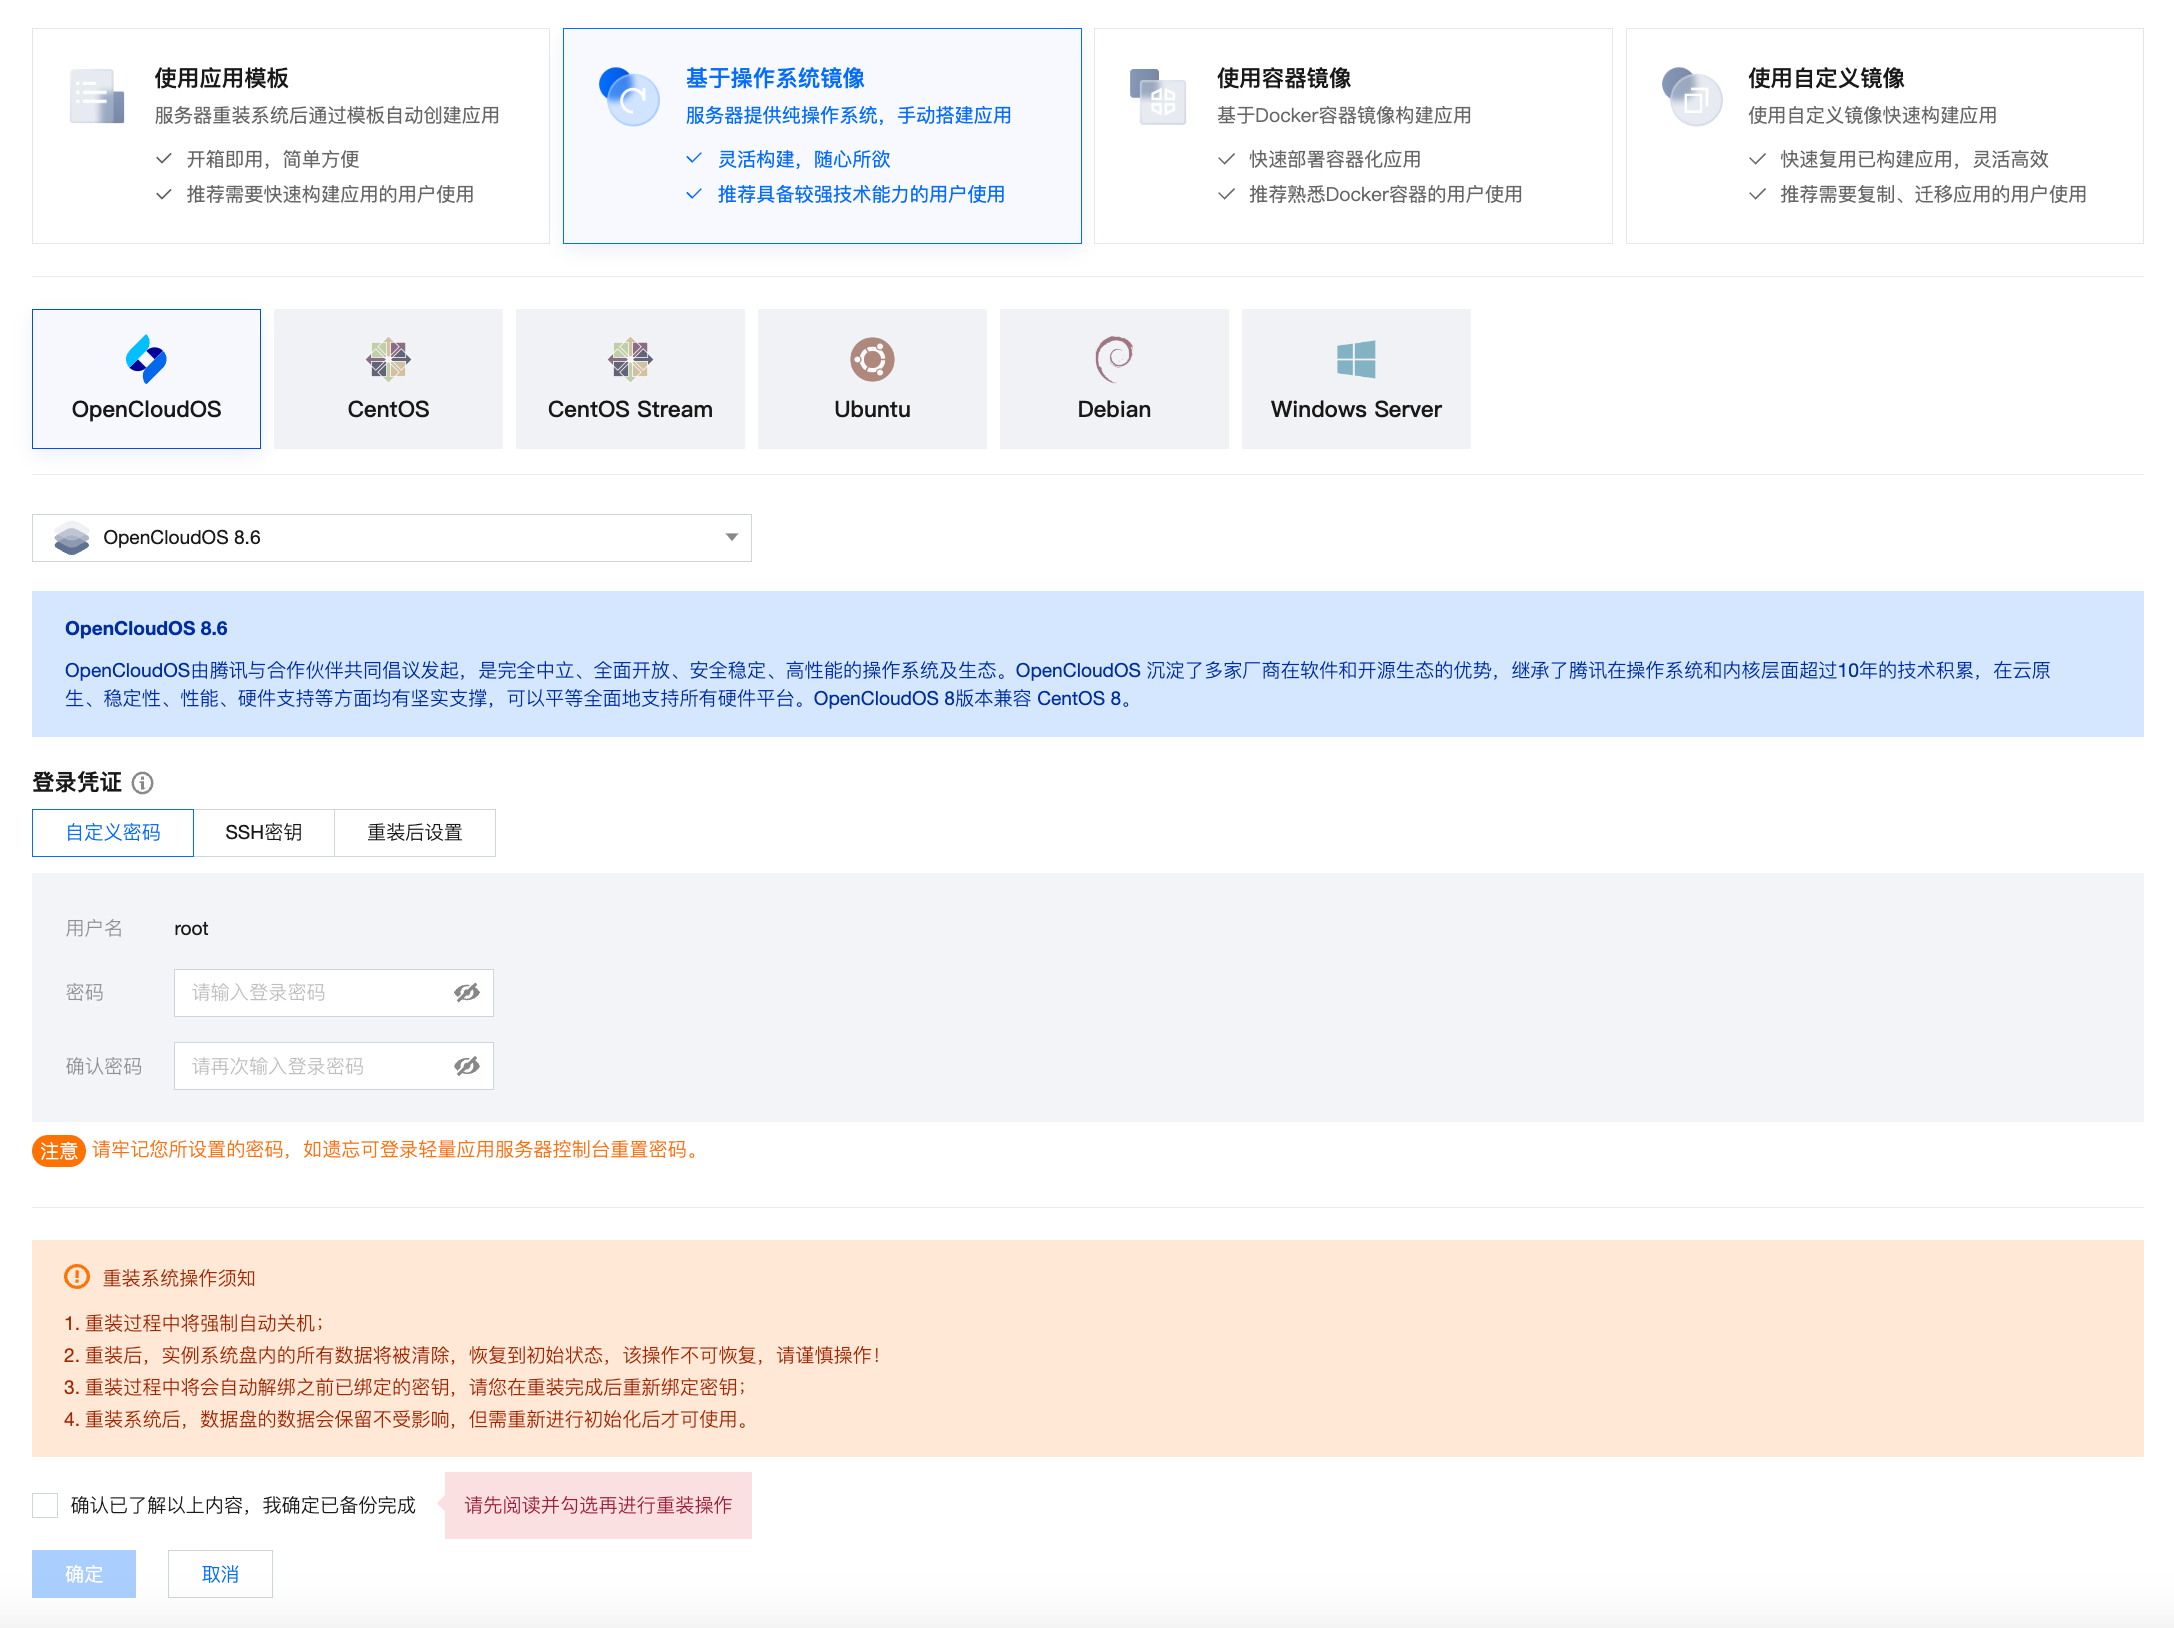
Task: Click the 确定 button
Action: coord(84,1574)
